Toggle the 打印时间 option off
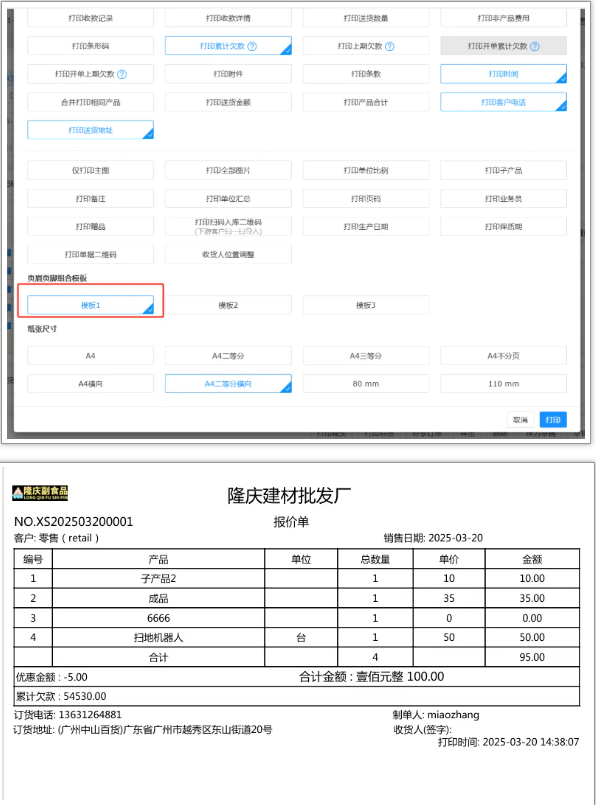596x805 pixels. 503,74
